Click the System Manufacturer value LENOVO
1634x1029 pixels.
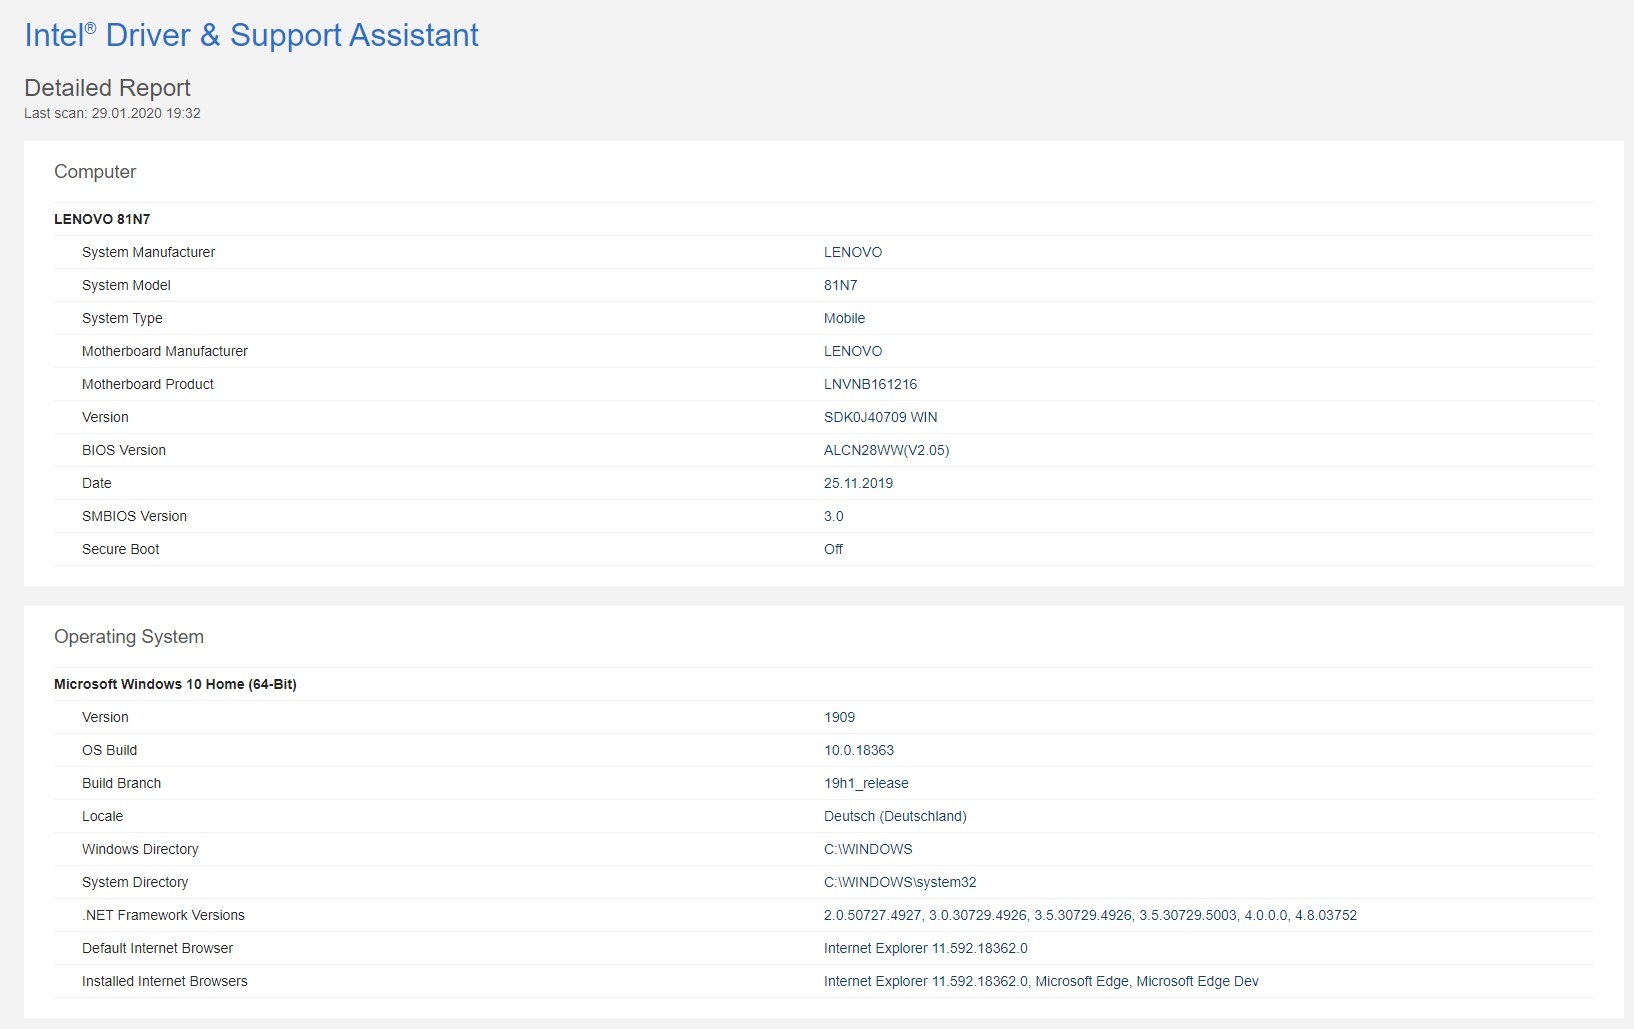853,252
